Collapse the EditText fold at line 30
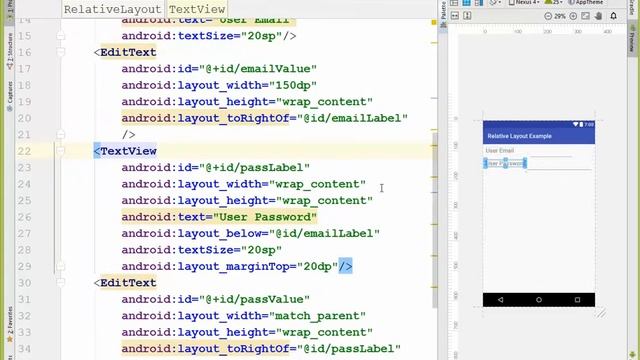Image resolution: width=640 pixels, height=360 pixels. point(60,282)
